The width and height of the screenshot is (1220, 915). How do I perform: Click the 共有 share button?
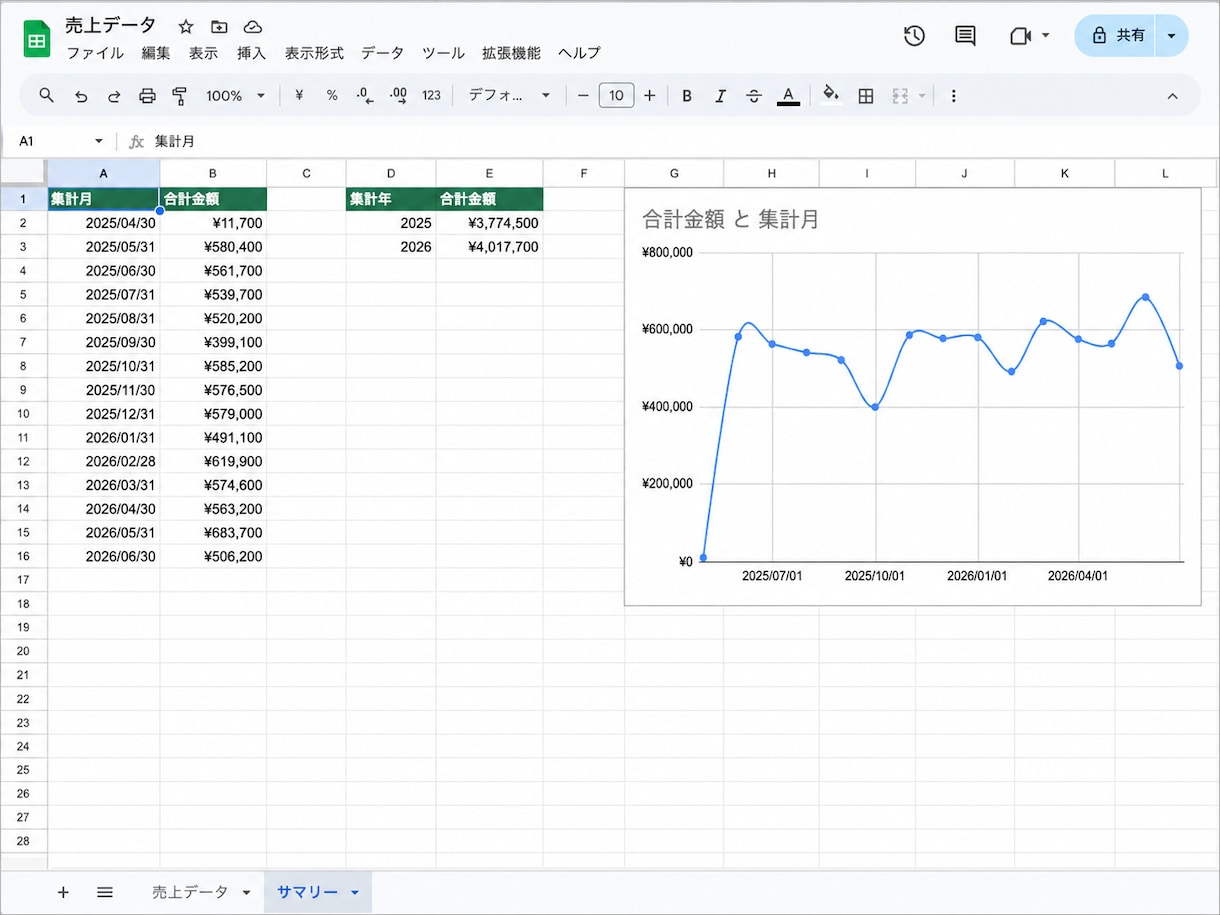[x=1115, y=35]
